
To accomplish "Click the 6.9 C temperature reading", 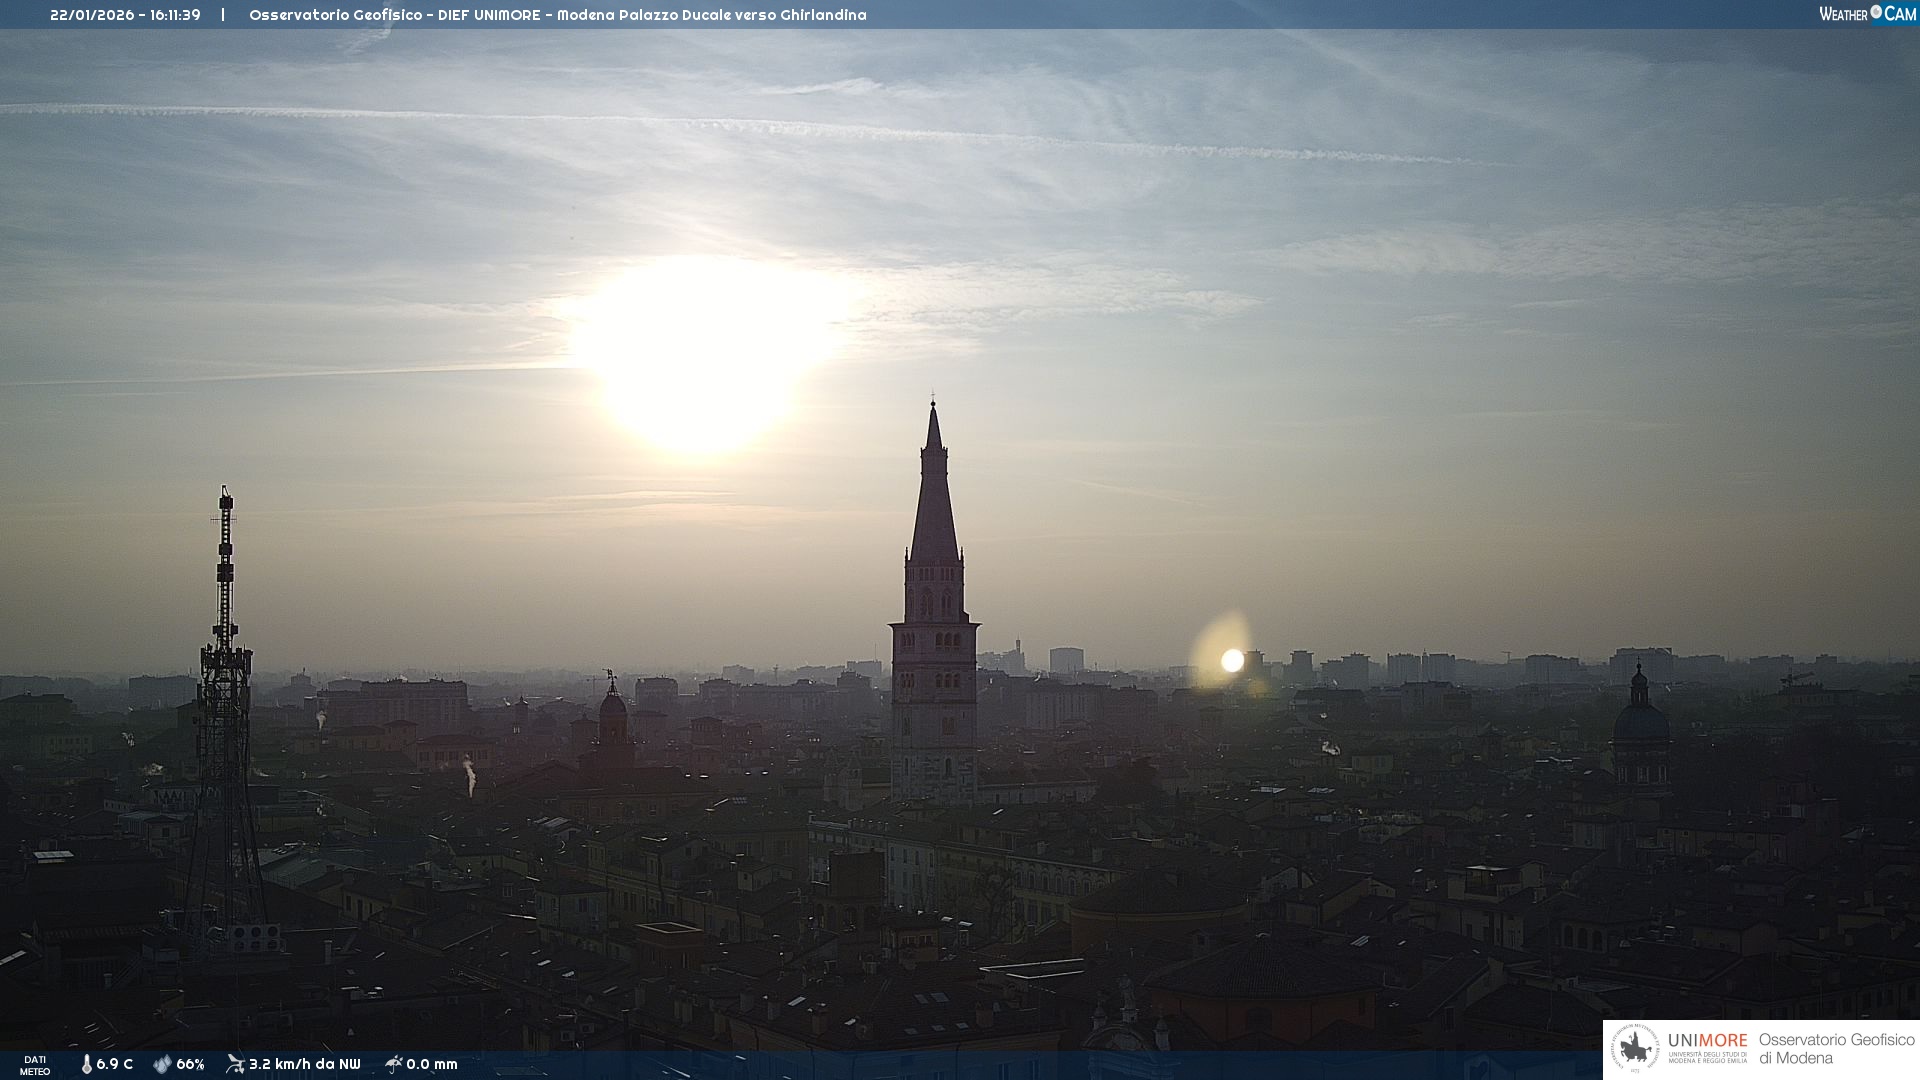I will tap(114, 1064).
